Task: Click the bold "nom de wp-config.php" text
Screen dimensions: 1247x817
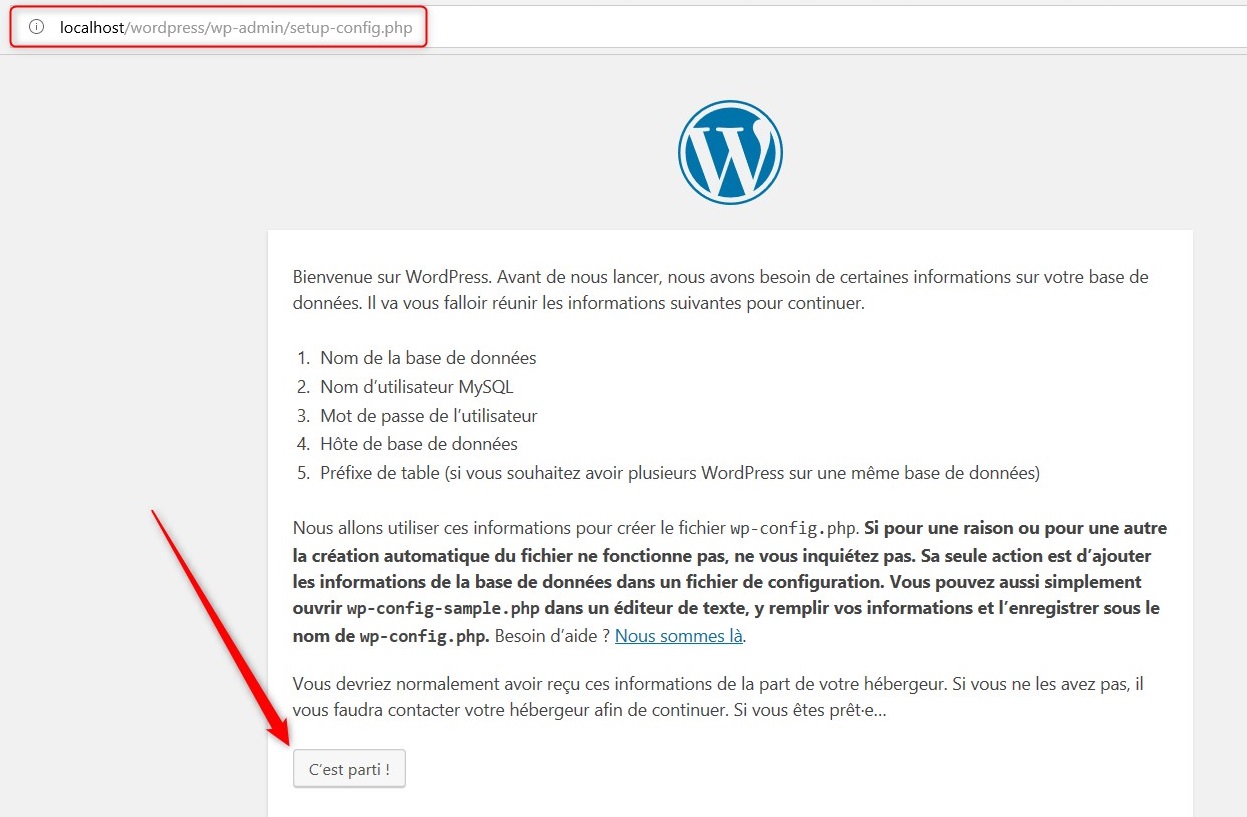Action: tap(390, 636)
